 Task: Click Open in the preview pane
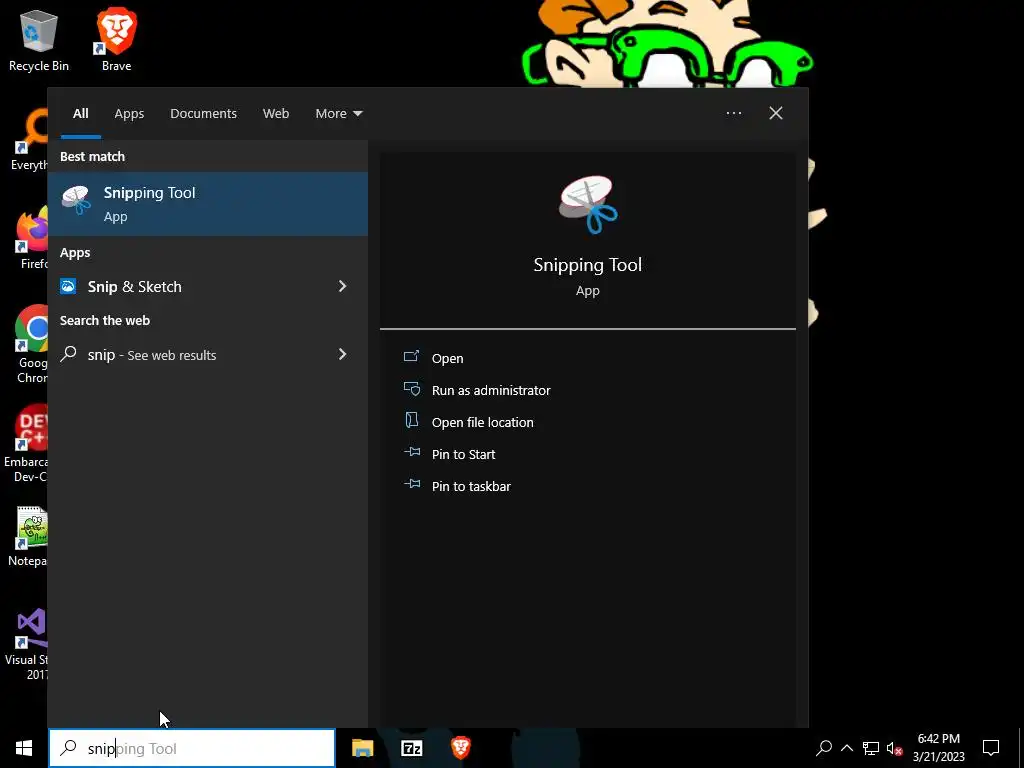pyautogui.click(x=447, y=358)
